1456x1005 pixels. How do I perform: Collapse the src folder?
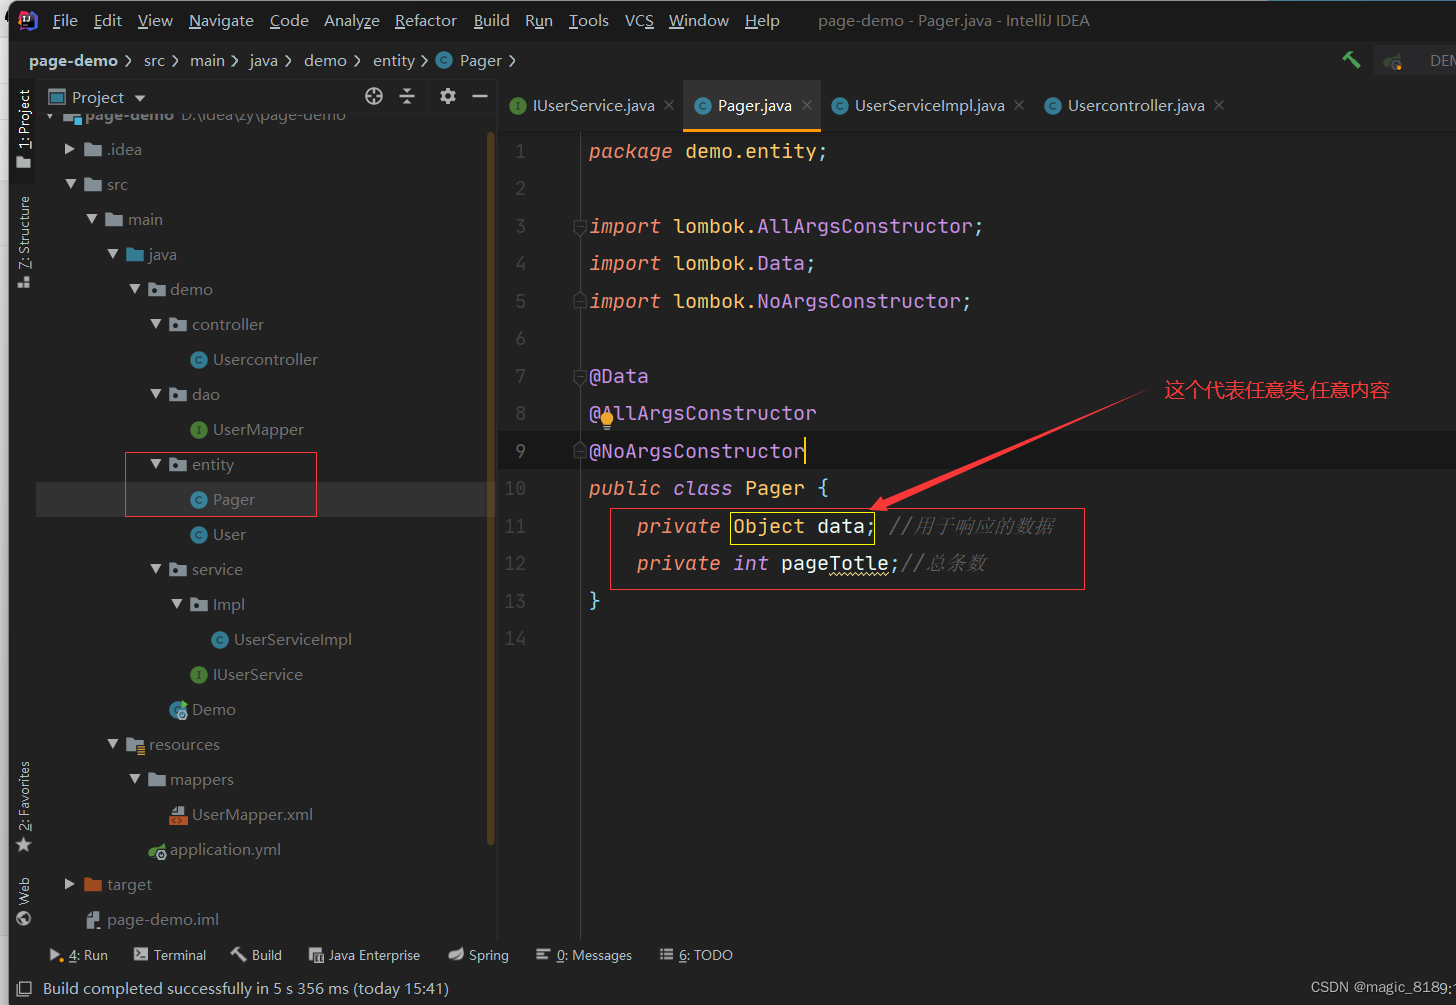(x=70, y=184)
